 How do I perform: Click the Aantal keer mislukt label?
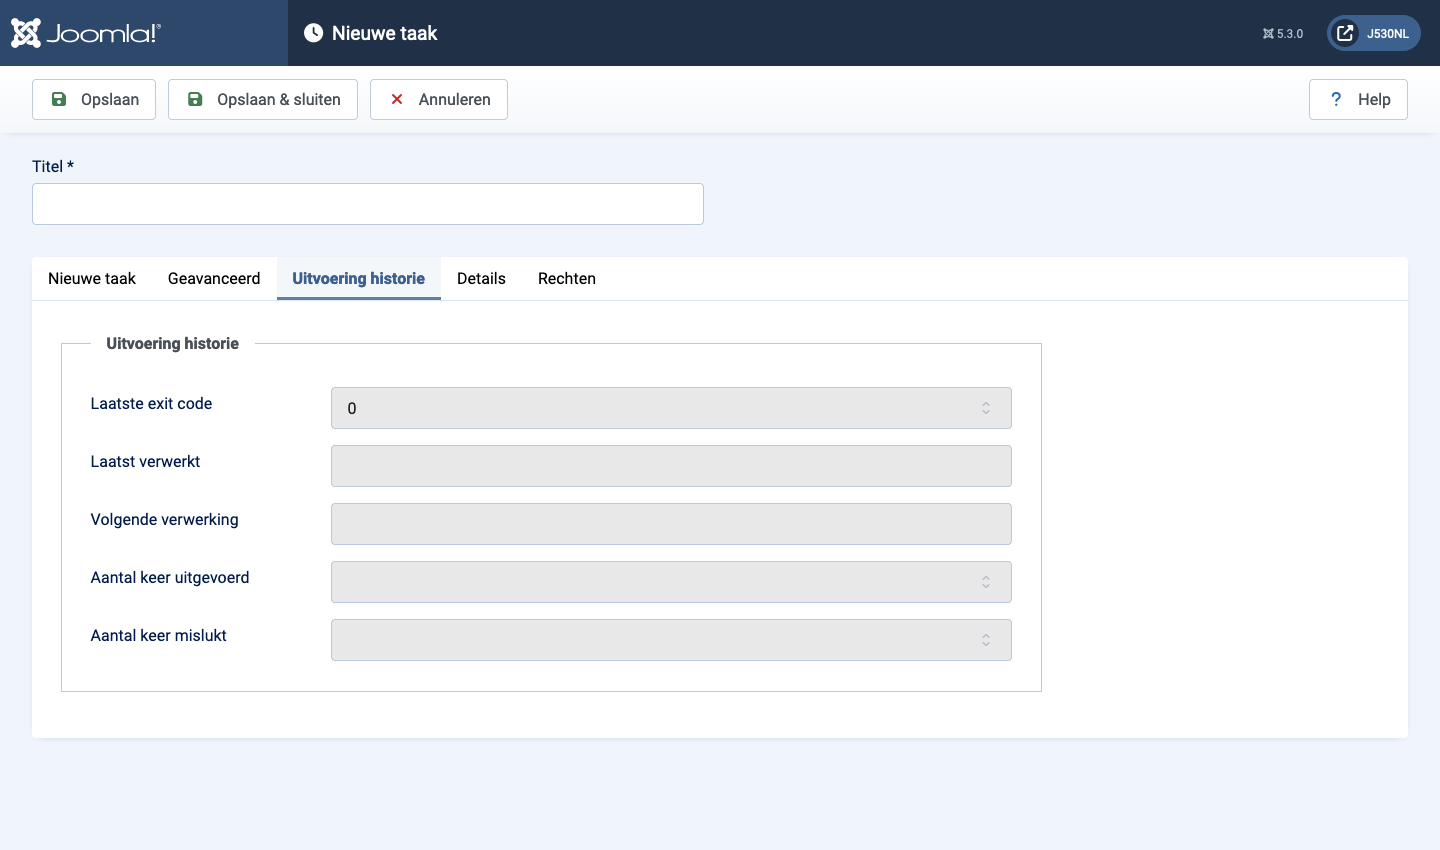coord(158,636)
